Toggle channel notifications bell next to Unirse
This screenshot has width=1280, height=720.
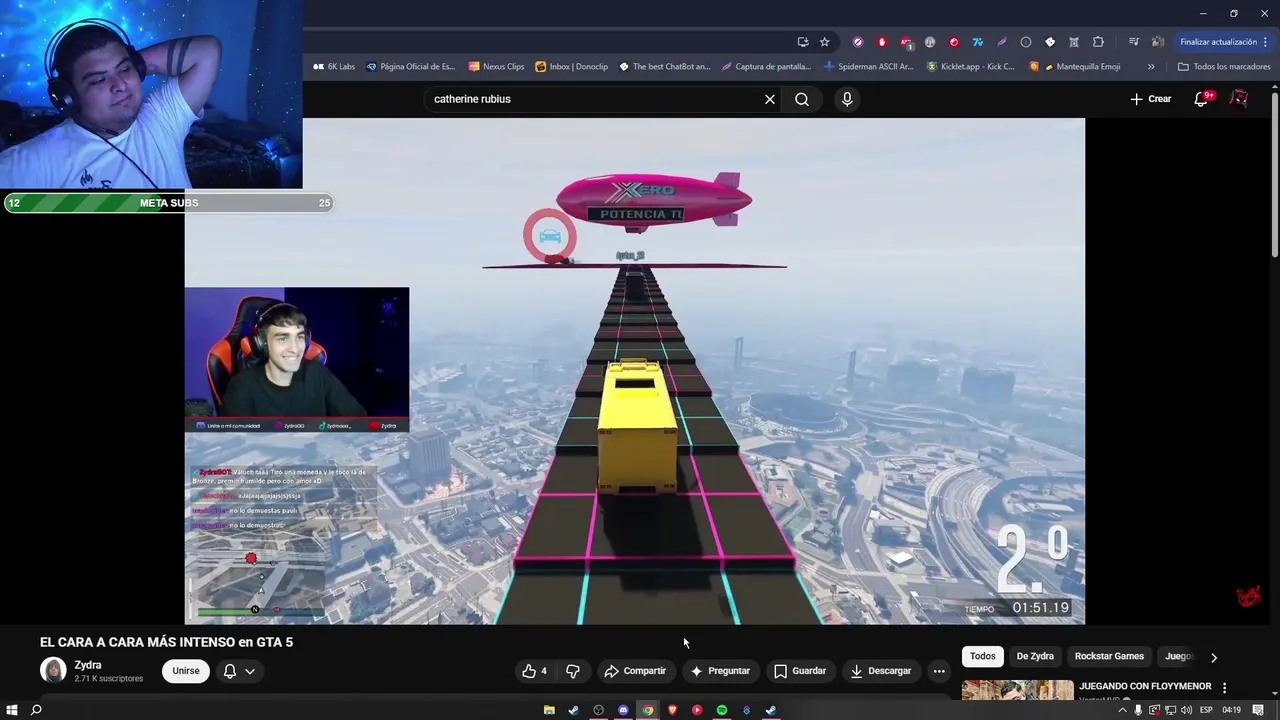coord(230,671)
